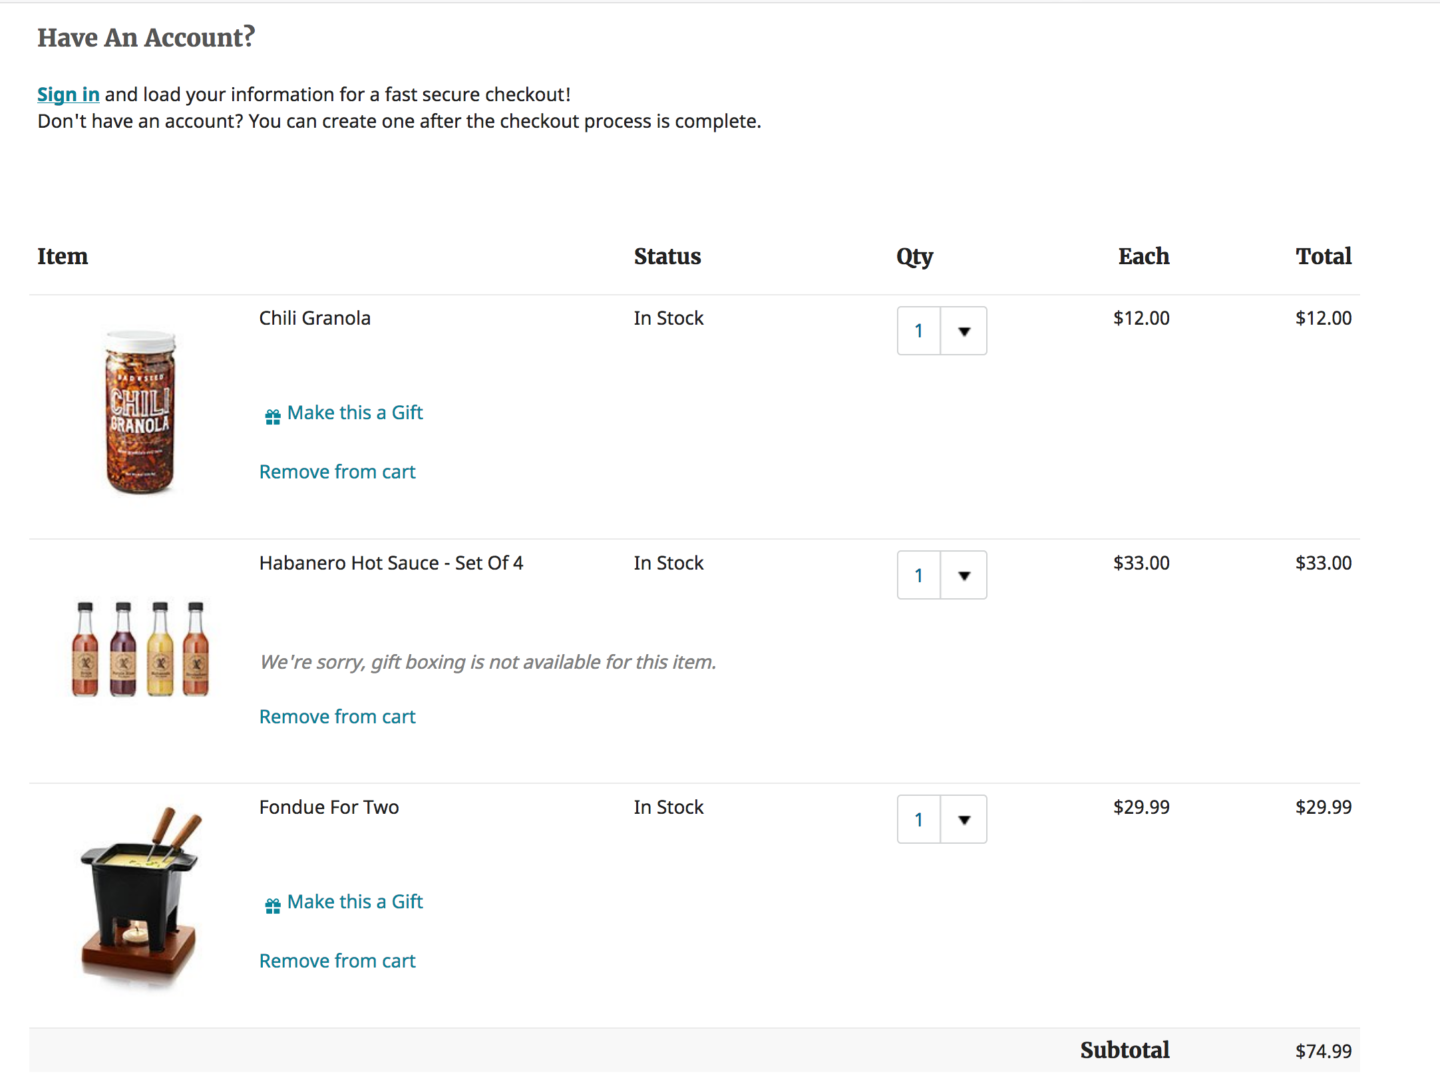Remove Fondue For Two from cart
Viewport: 1440px width, 1078px height.
pos(337,961)
